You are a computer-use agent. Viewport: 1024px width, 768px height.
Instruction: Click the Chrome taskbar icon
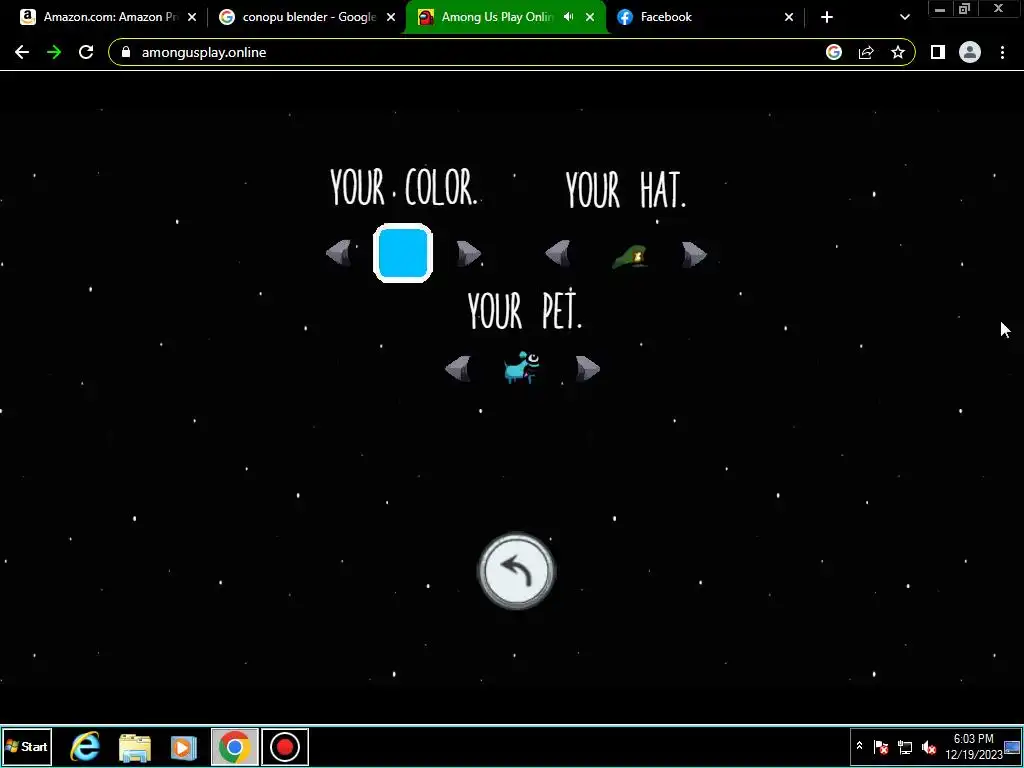click(234, 746)
